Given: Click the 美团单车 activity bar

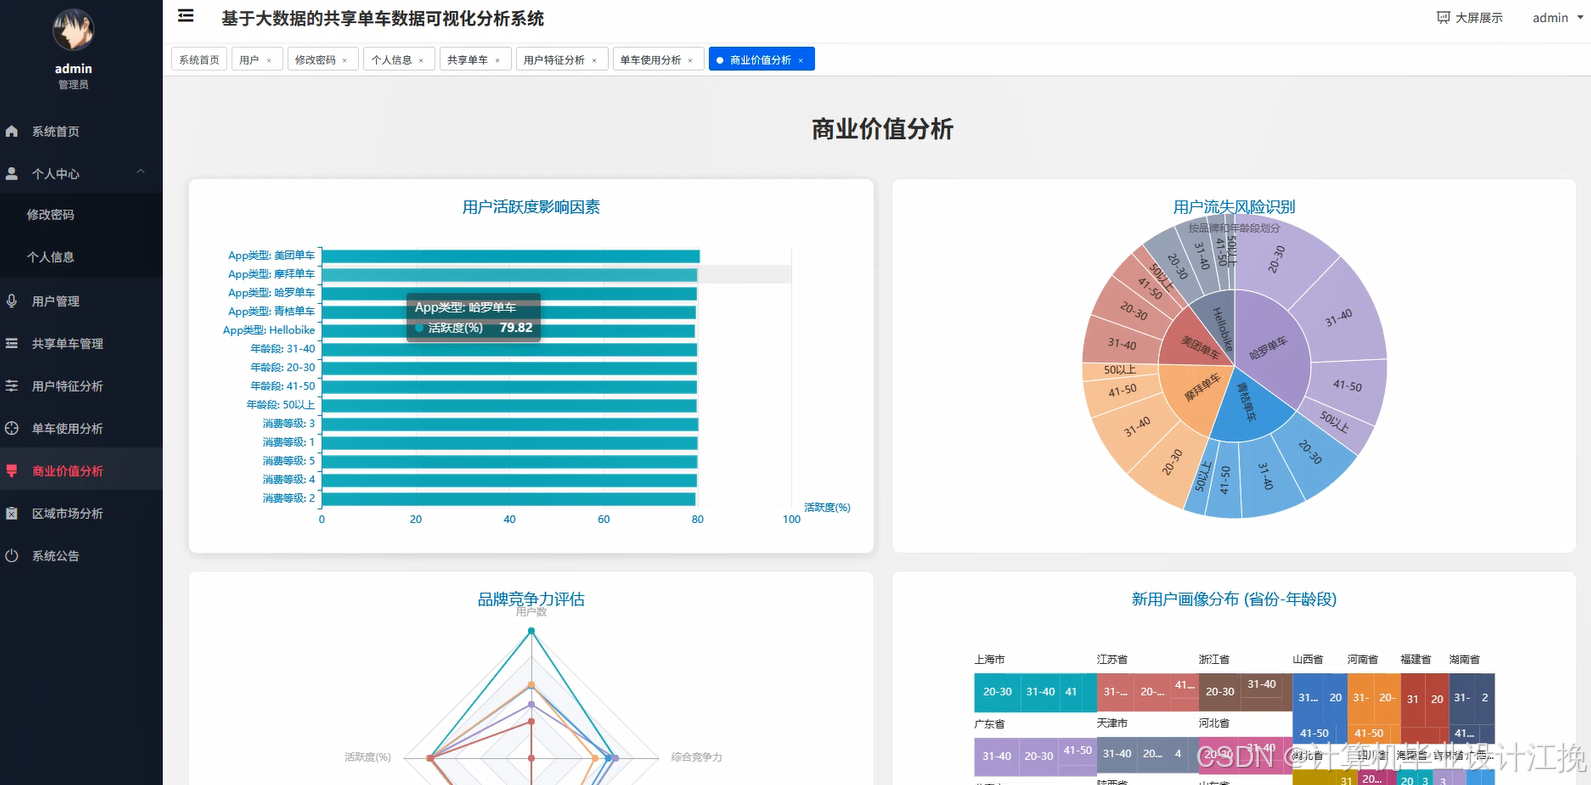Looking at the screenshot, I should 510,256.
